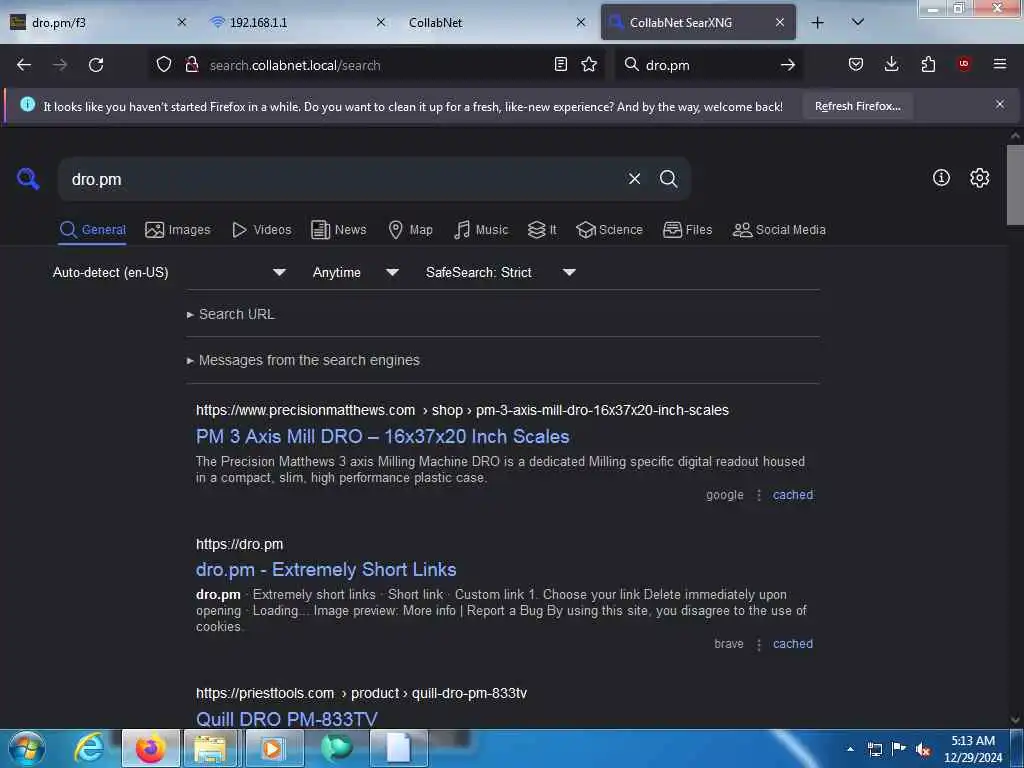1024x768 pixels.
Task: Open Quill DRO PM-833TV result link
Action: click(287, 718)
